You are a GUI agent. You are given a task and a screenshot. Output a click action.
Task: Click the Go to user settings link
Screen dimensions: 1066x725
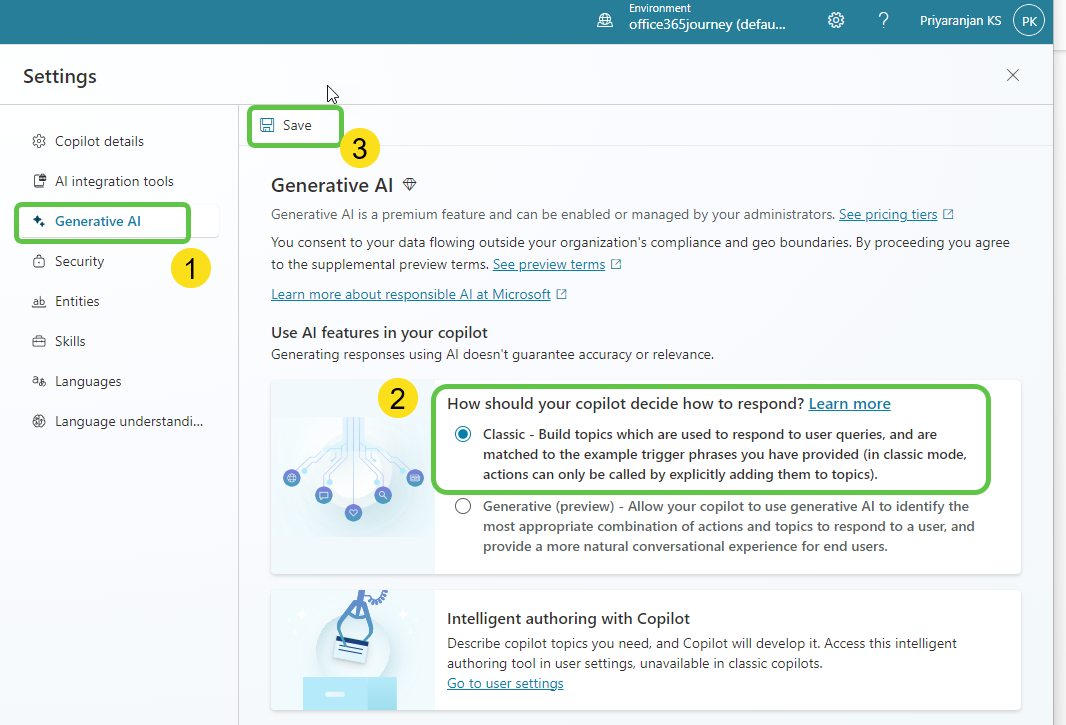point(504,683)
